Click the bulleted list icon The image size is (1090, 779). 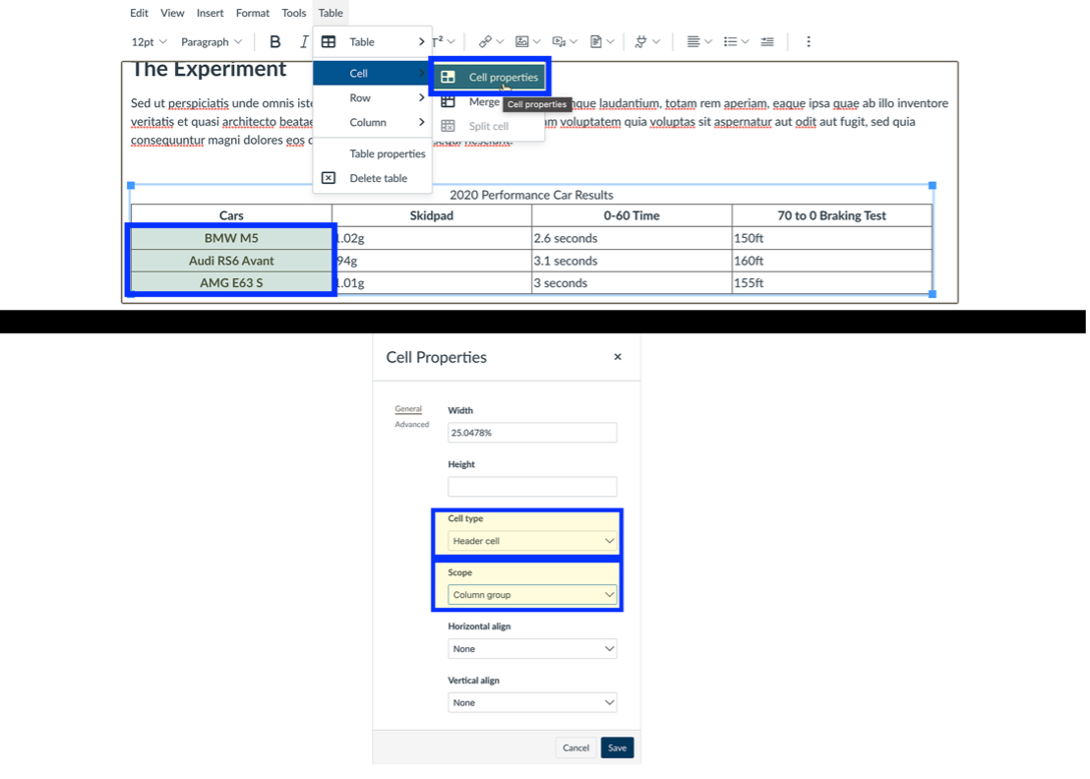(x=730, y=42)
